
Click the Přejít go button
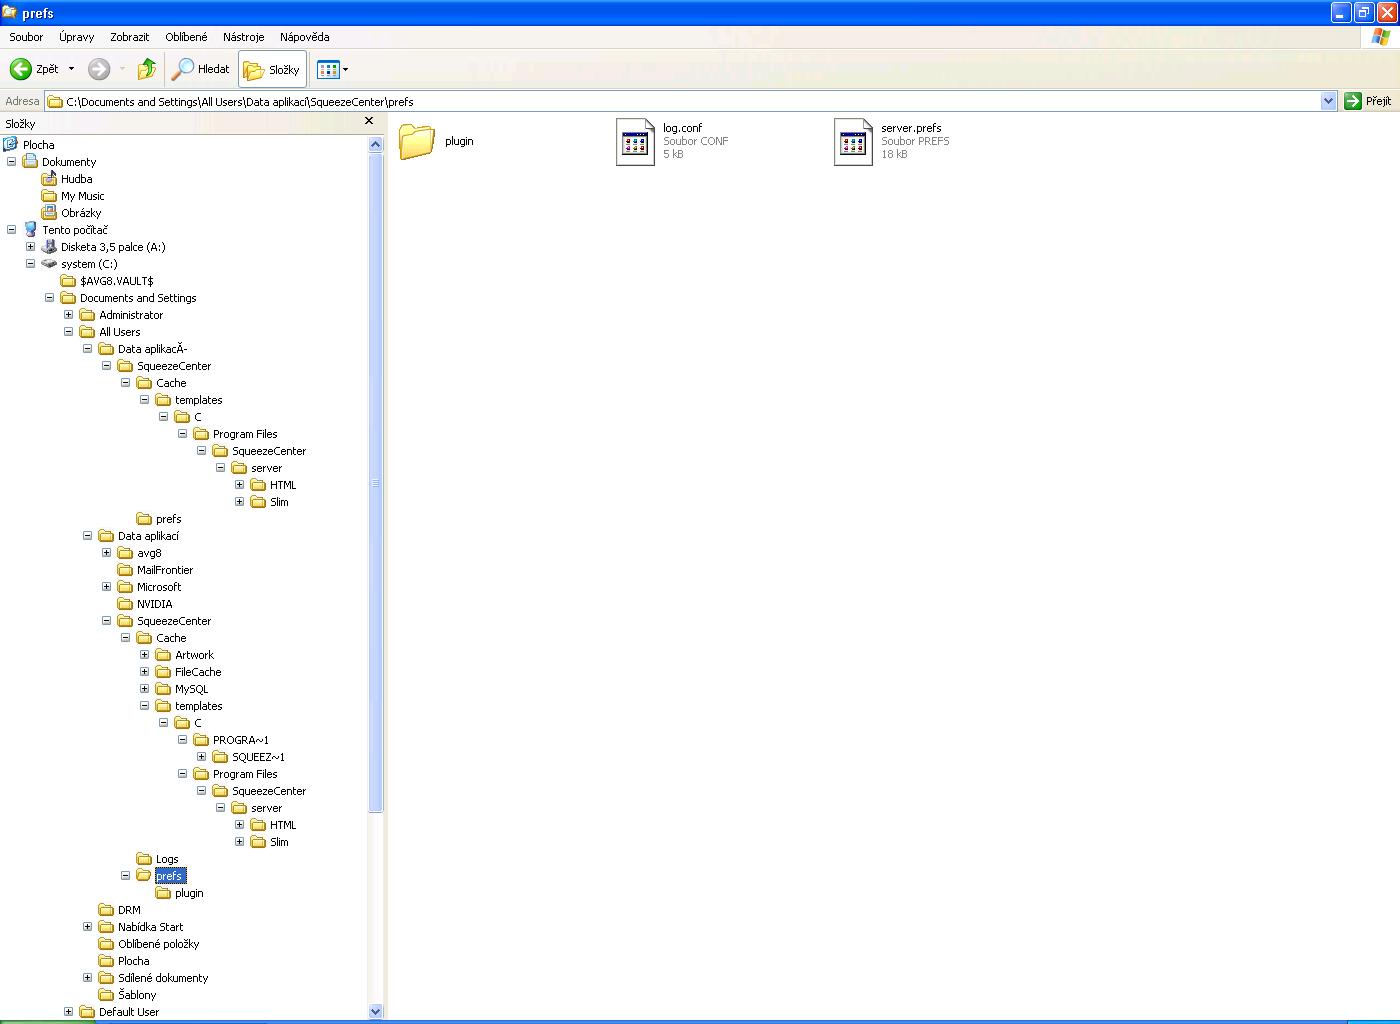1369,101
